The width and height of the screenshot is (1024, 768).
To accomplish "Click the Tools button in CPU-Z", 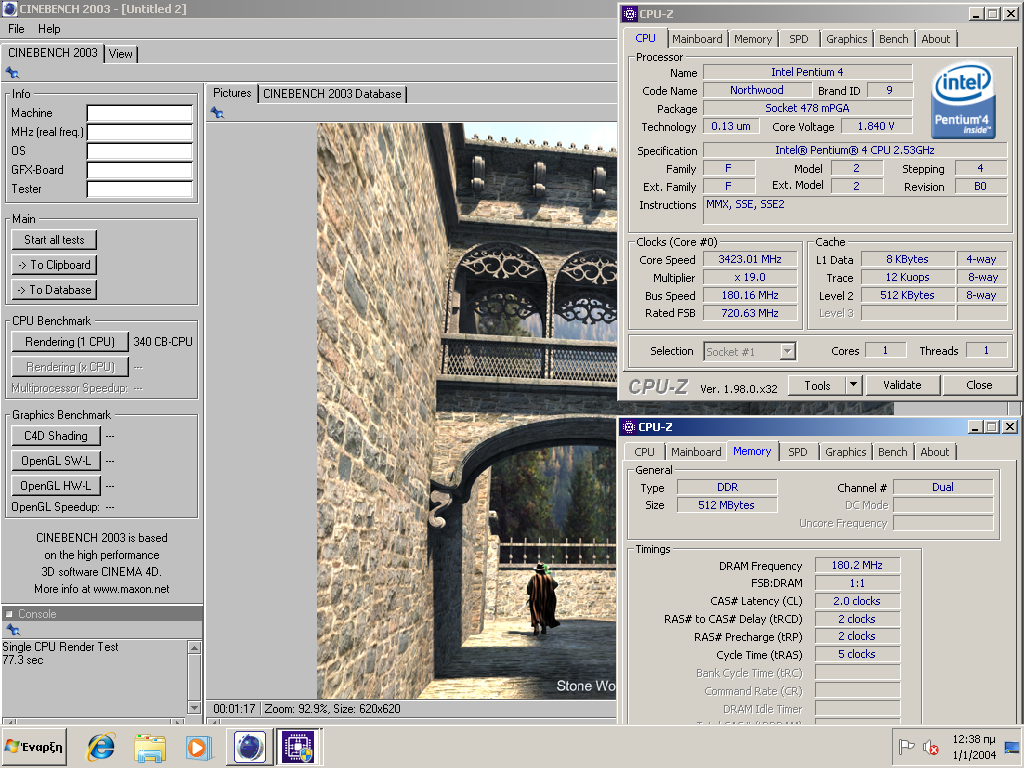I will tap(817, 385).
